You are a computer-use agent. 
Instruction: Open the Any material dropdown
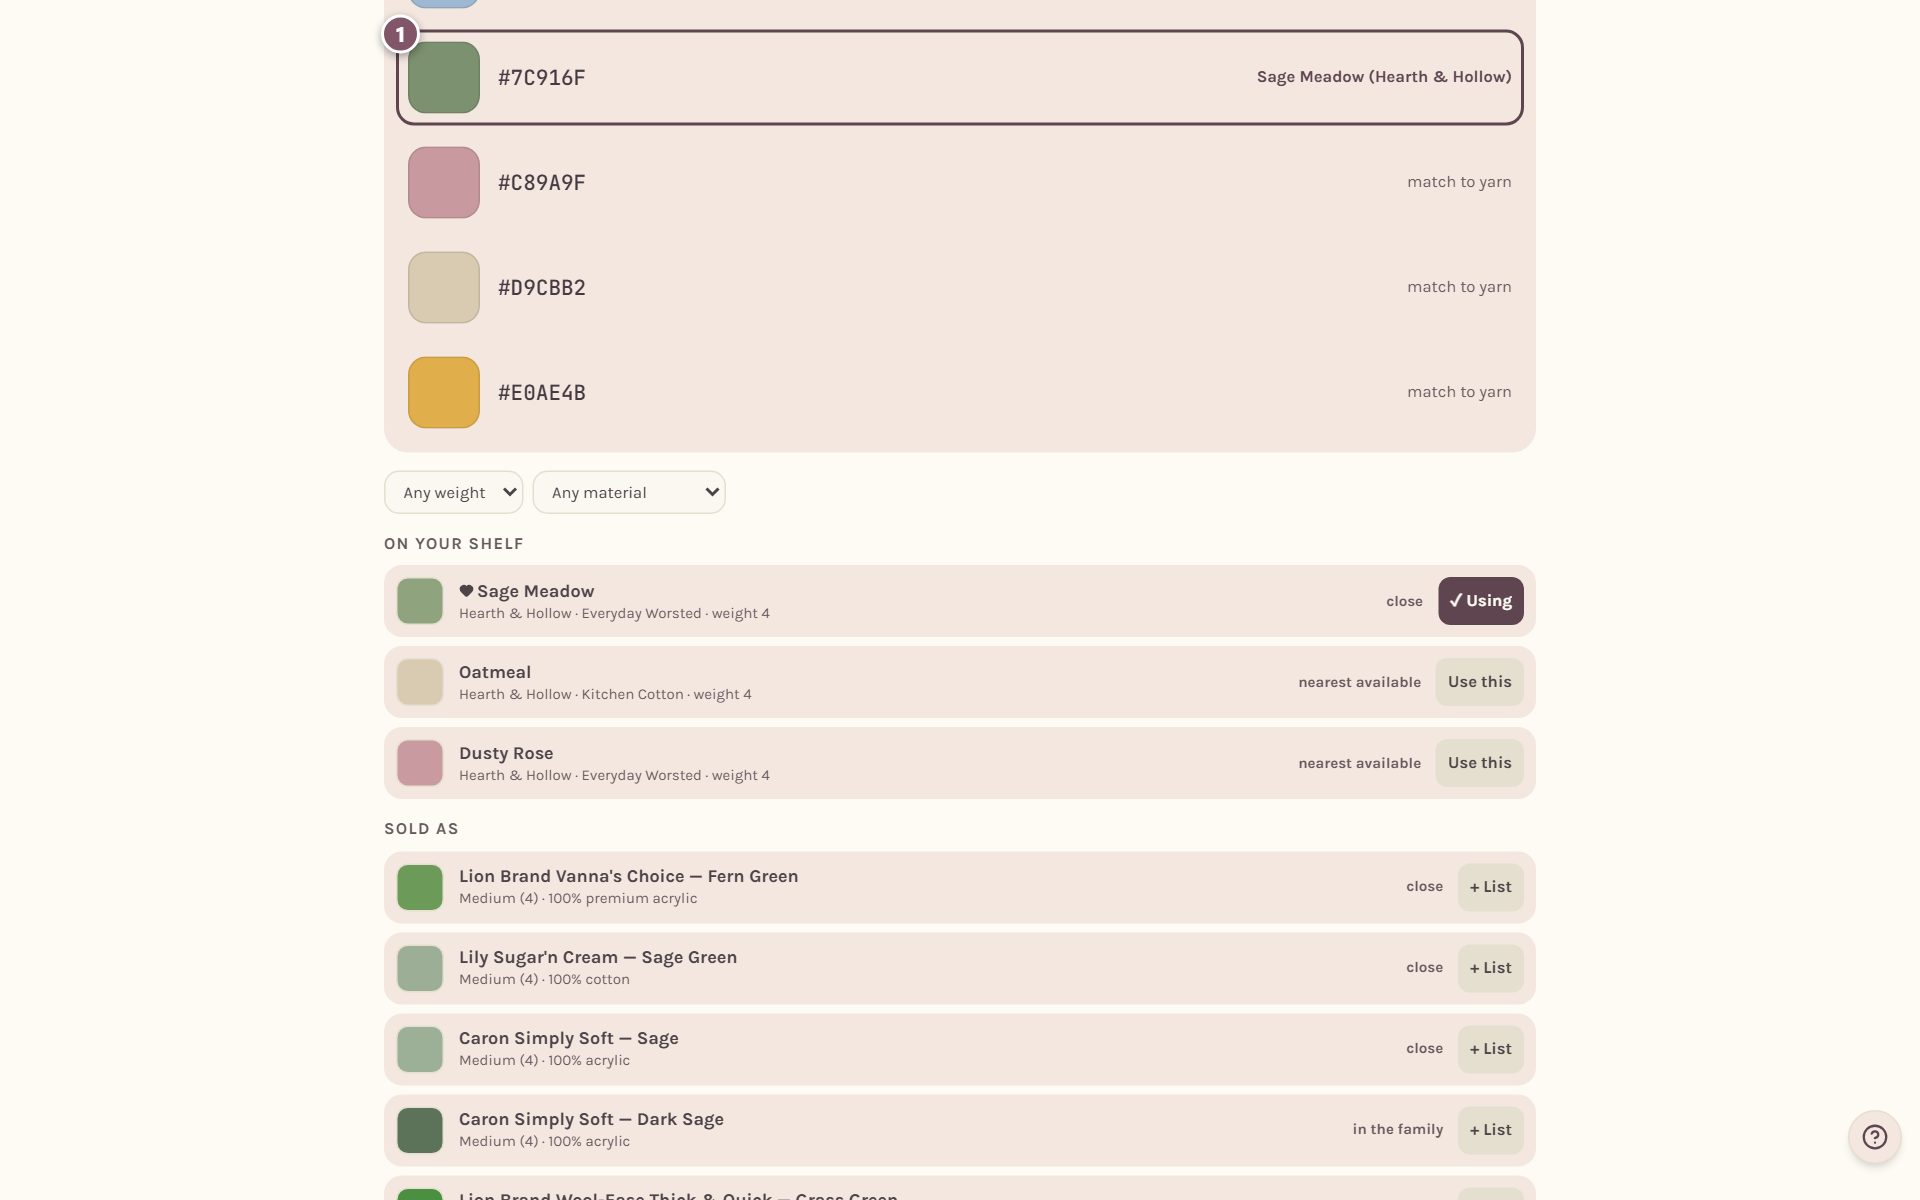(x=629, y=492)
